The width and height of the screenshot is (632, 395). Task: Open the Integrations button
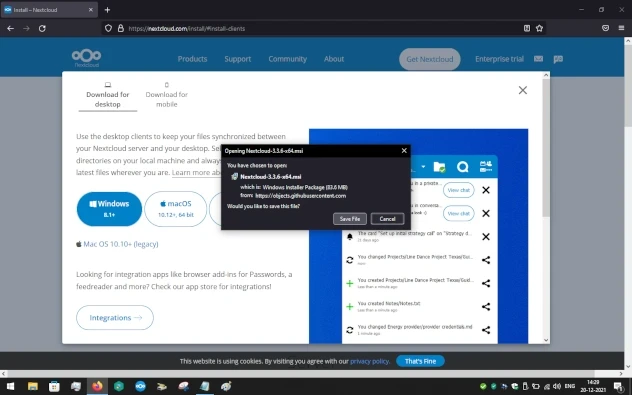(115, 318)
